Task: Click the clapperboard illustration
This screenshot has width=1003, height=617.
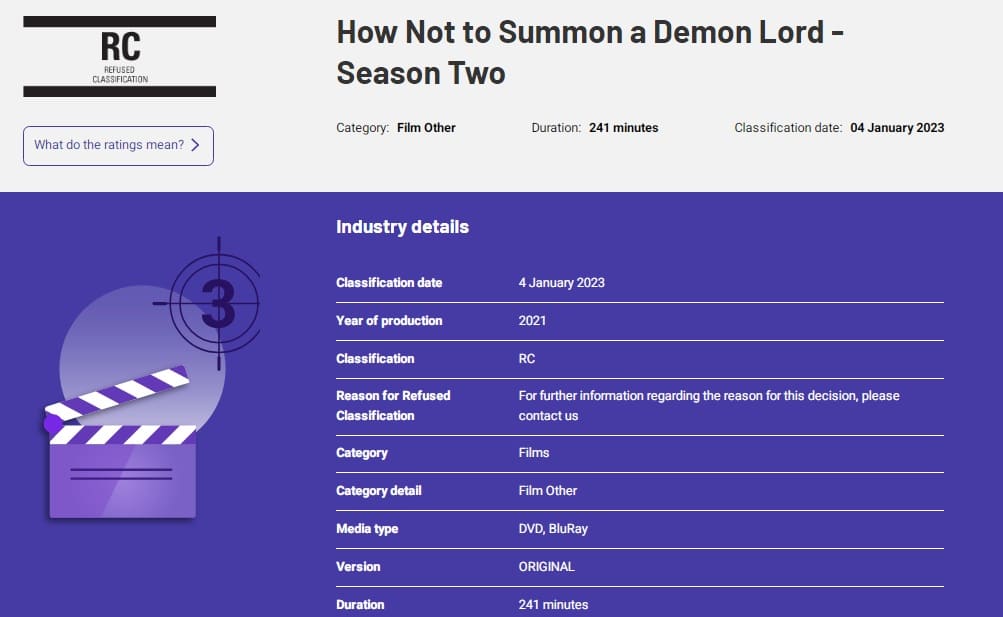Action: 122,450
